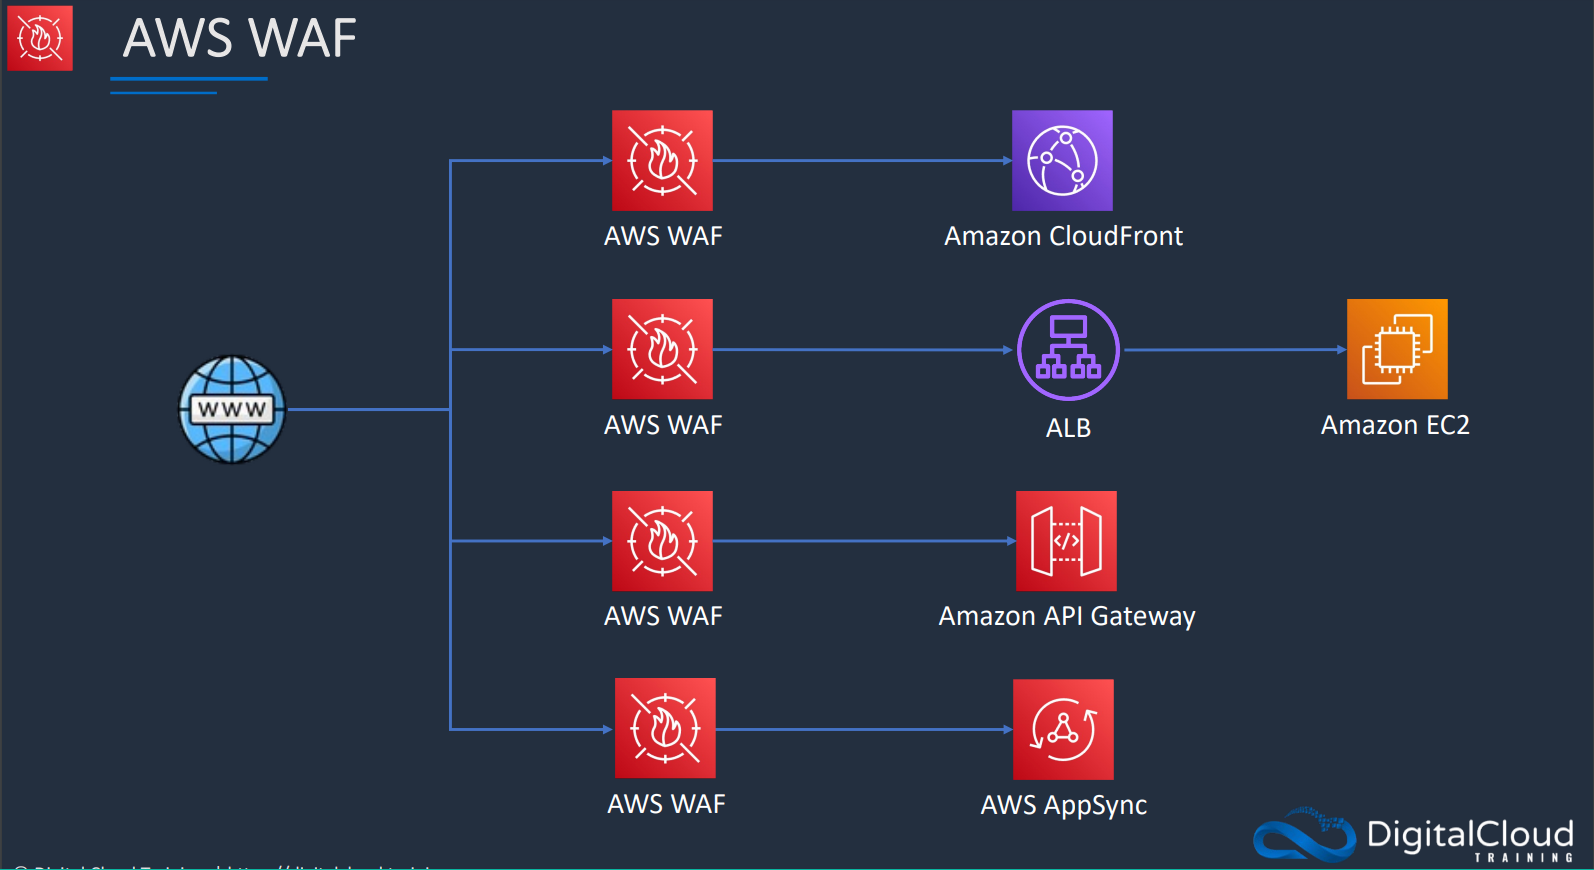The height and width of the screenshot is (870, 1594).
Task: Click the "Amazon CloudFront" label
Action: tap(1063, 236)
